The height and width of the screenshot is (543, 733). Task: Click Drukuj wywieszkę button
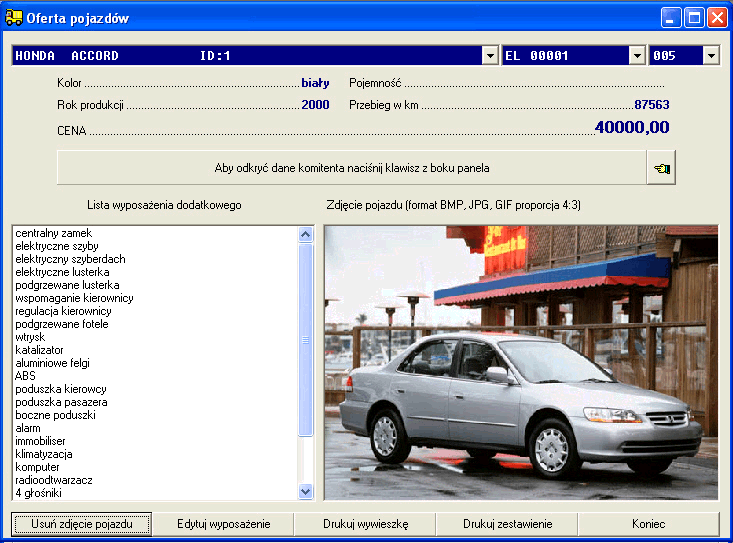point(365,524)
